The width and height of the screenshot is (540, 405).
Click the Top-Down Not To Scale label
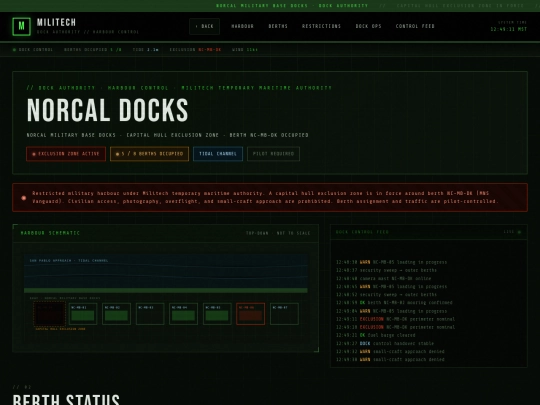(x=278, y=233)
